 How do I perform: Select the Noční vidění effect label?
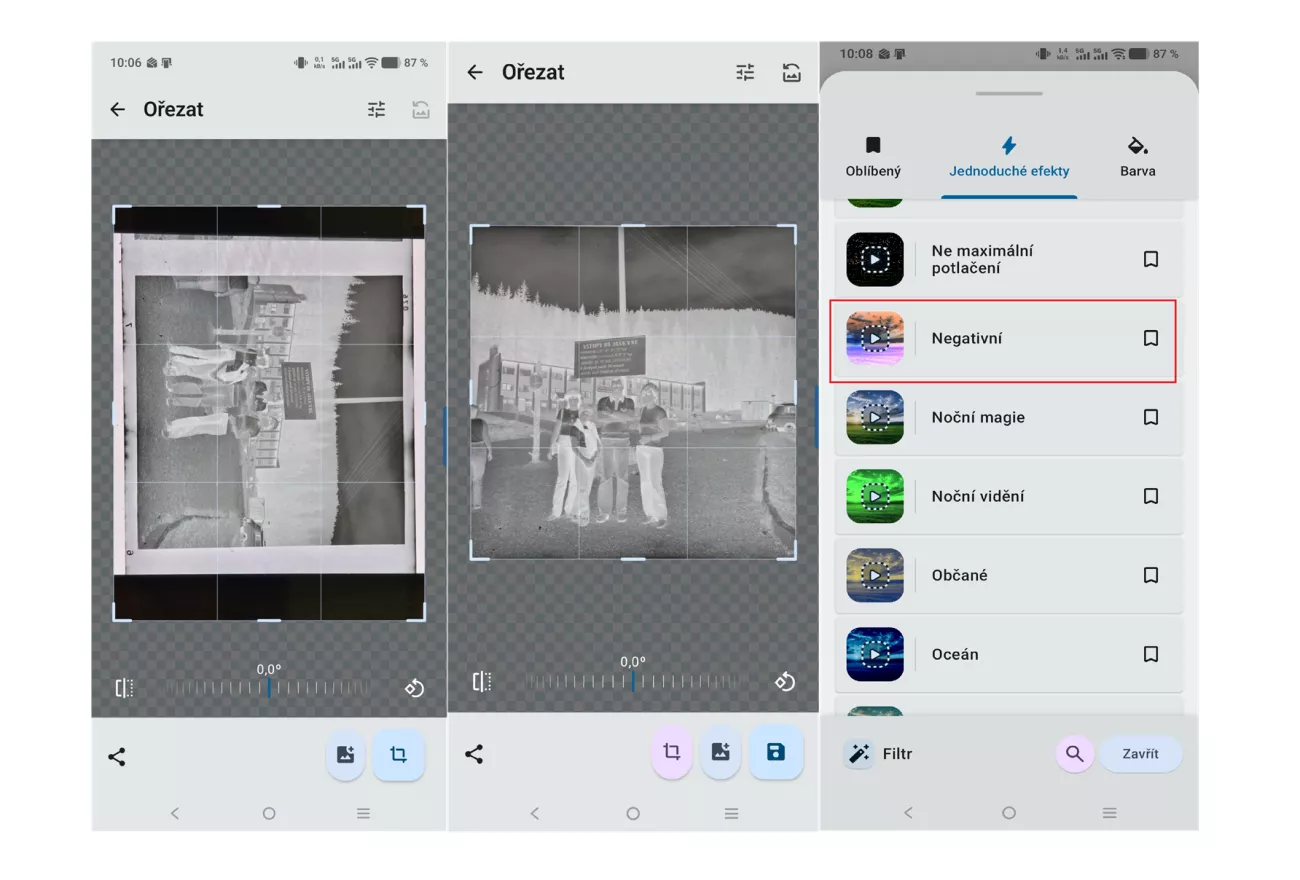coord(978,496)
